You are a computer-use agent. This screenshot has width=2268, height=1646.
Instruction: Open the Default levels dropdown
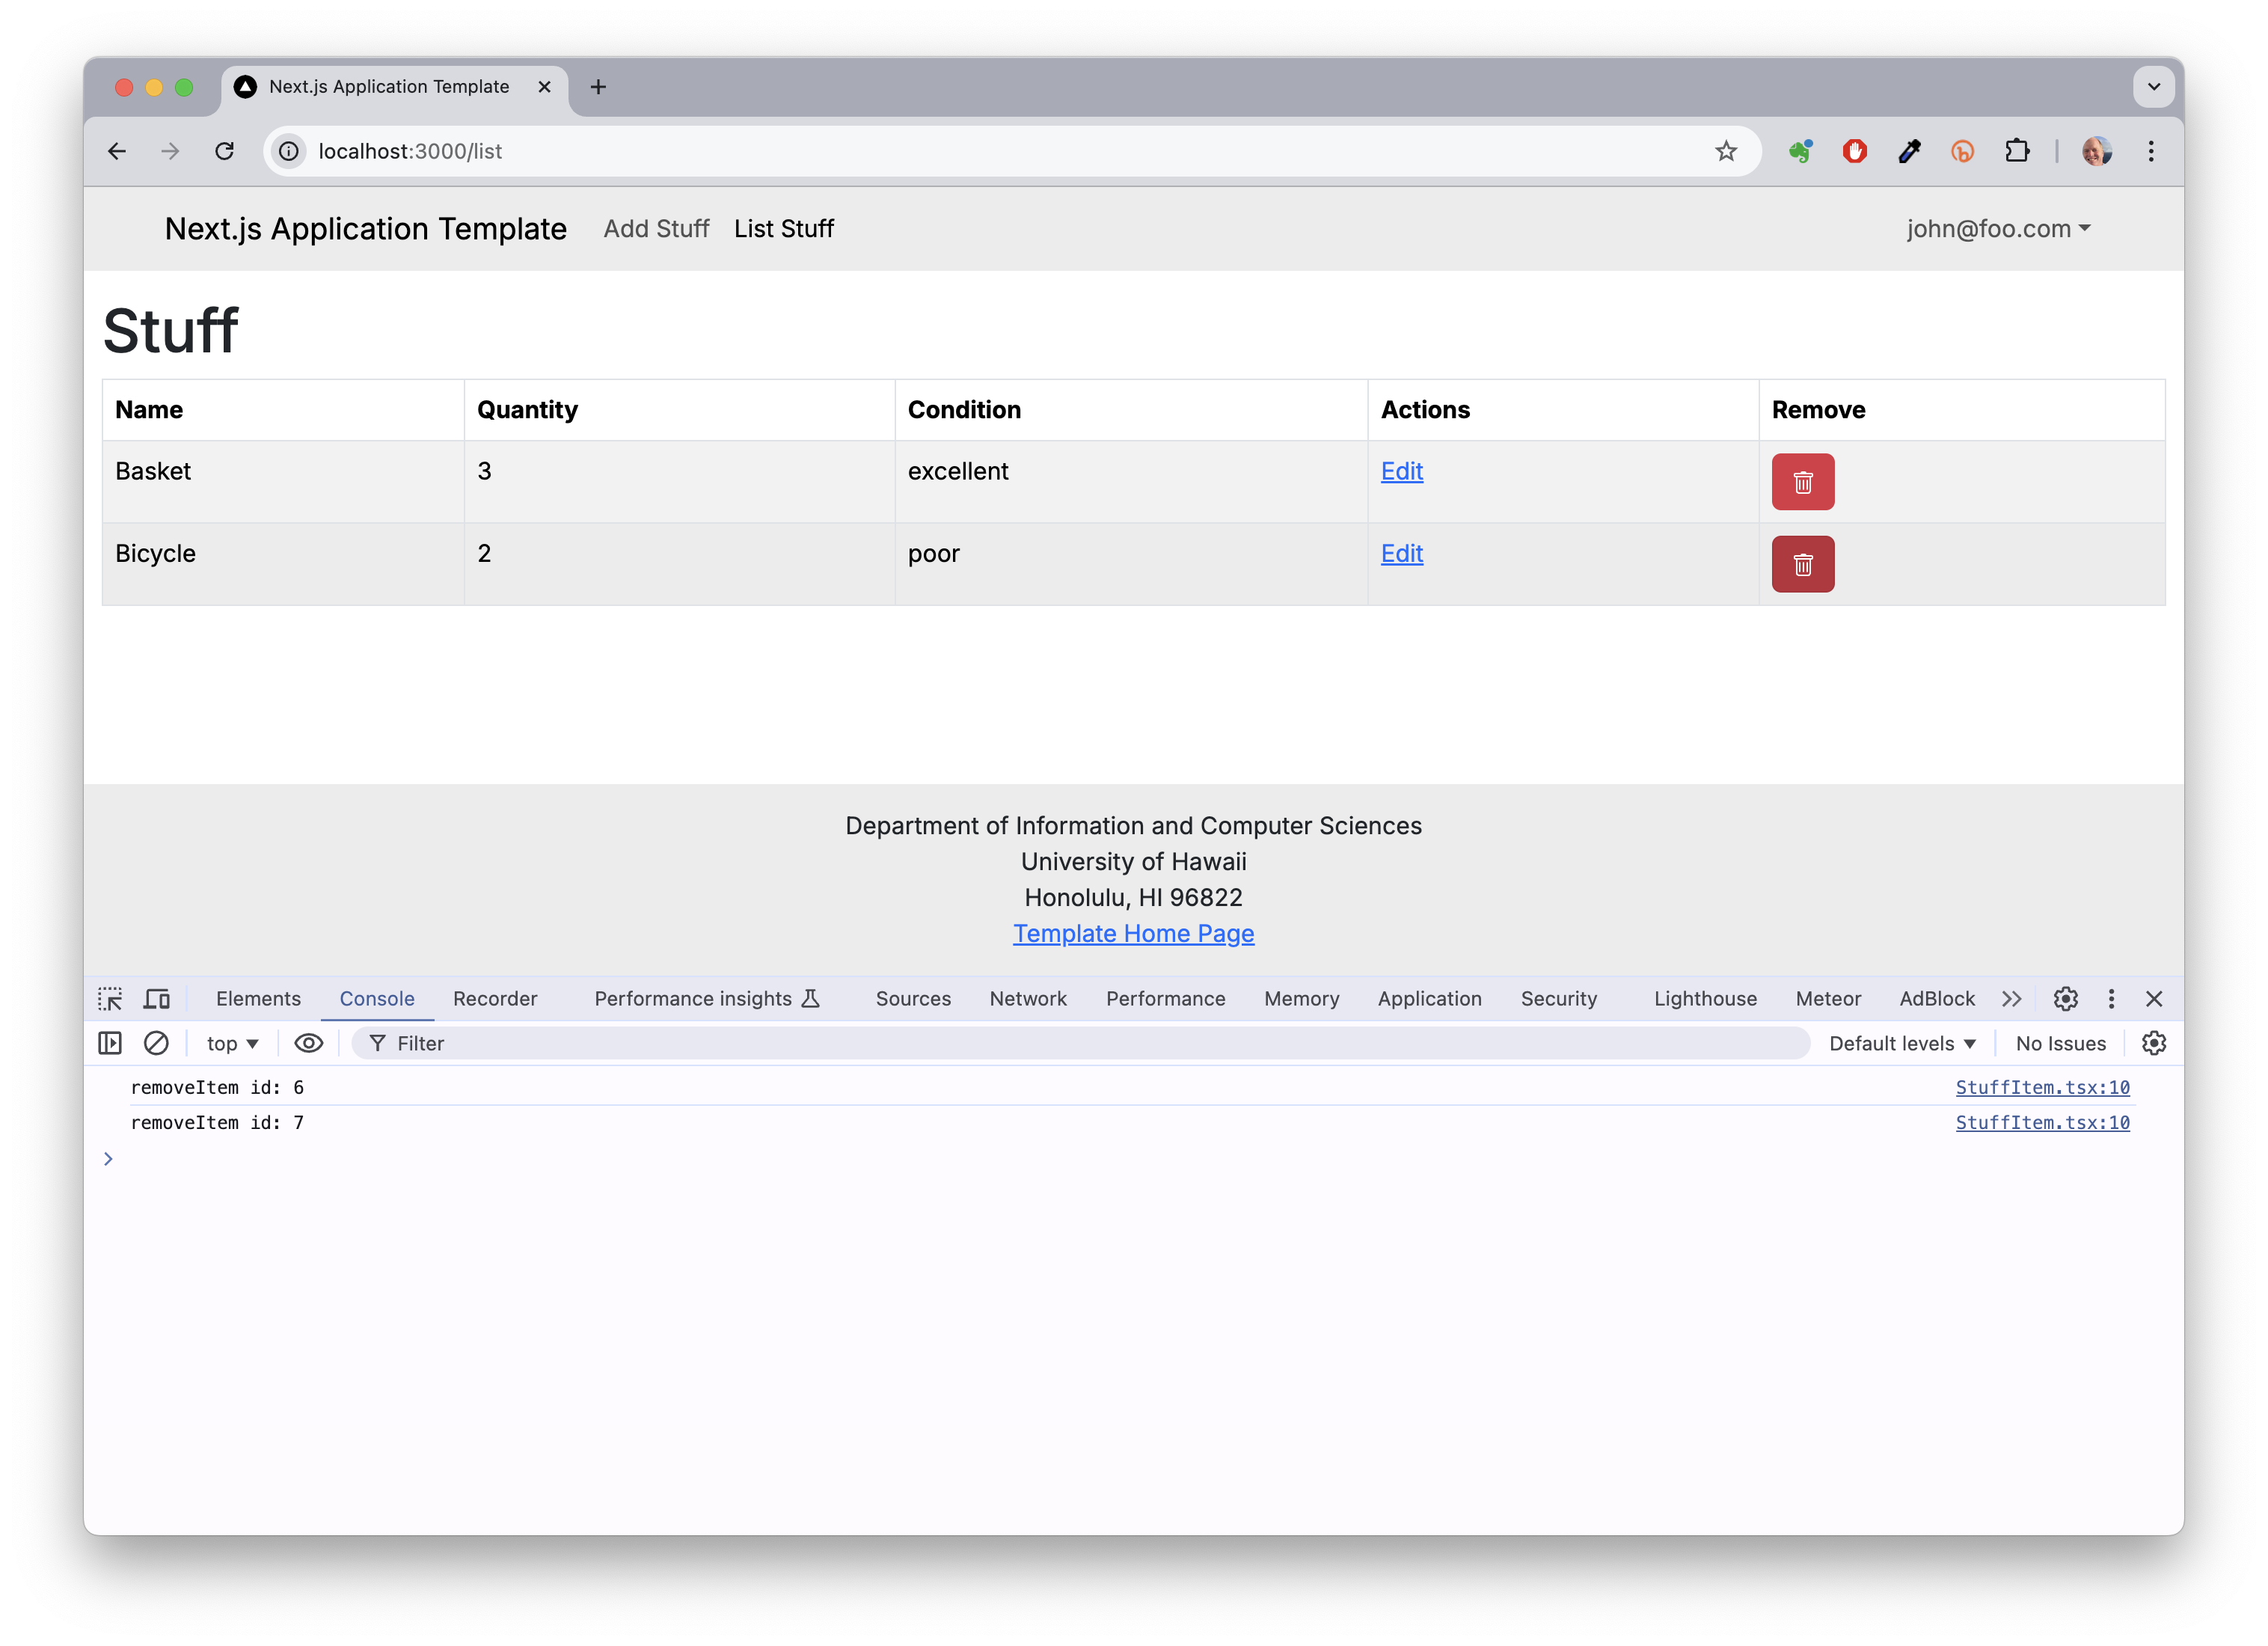[x=1902, y=1043]
